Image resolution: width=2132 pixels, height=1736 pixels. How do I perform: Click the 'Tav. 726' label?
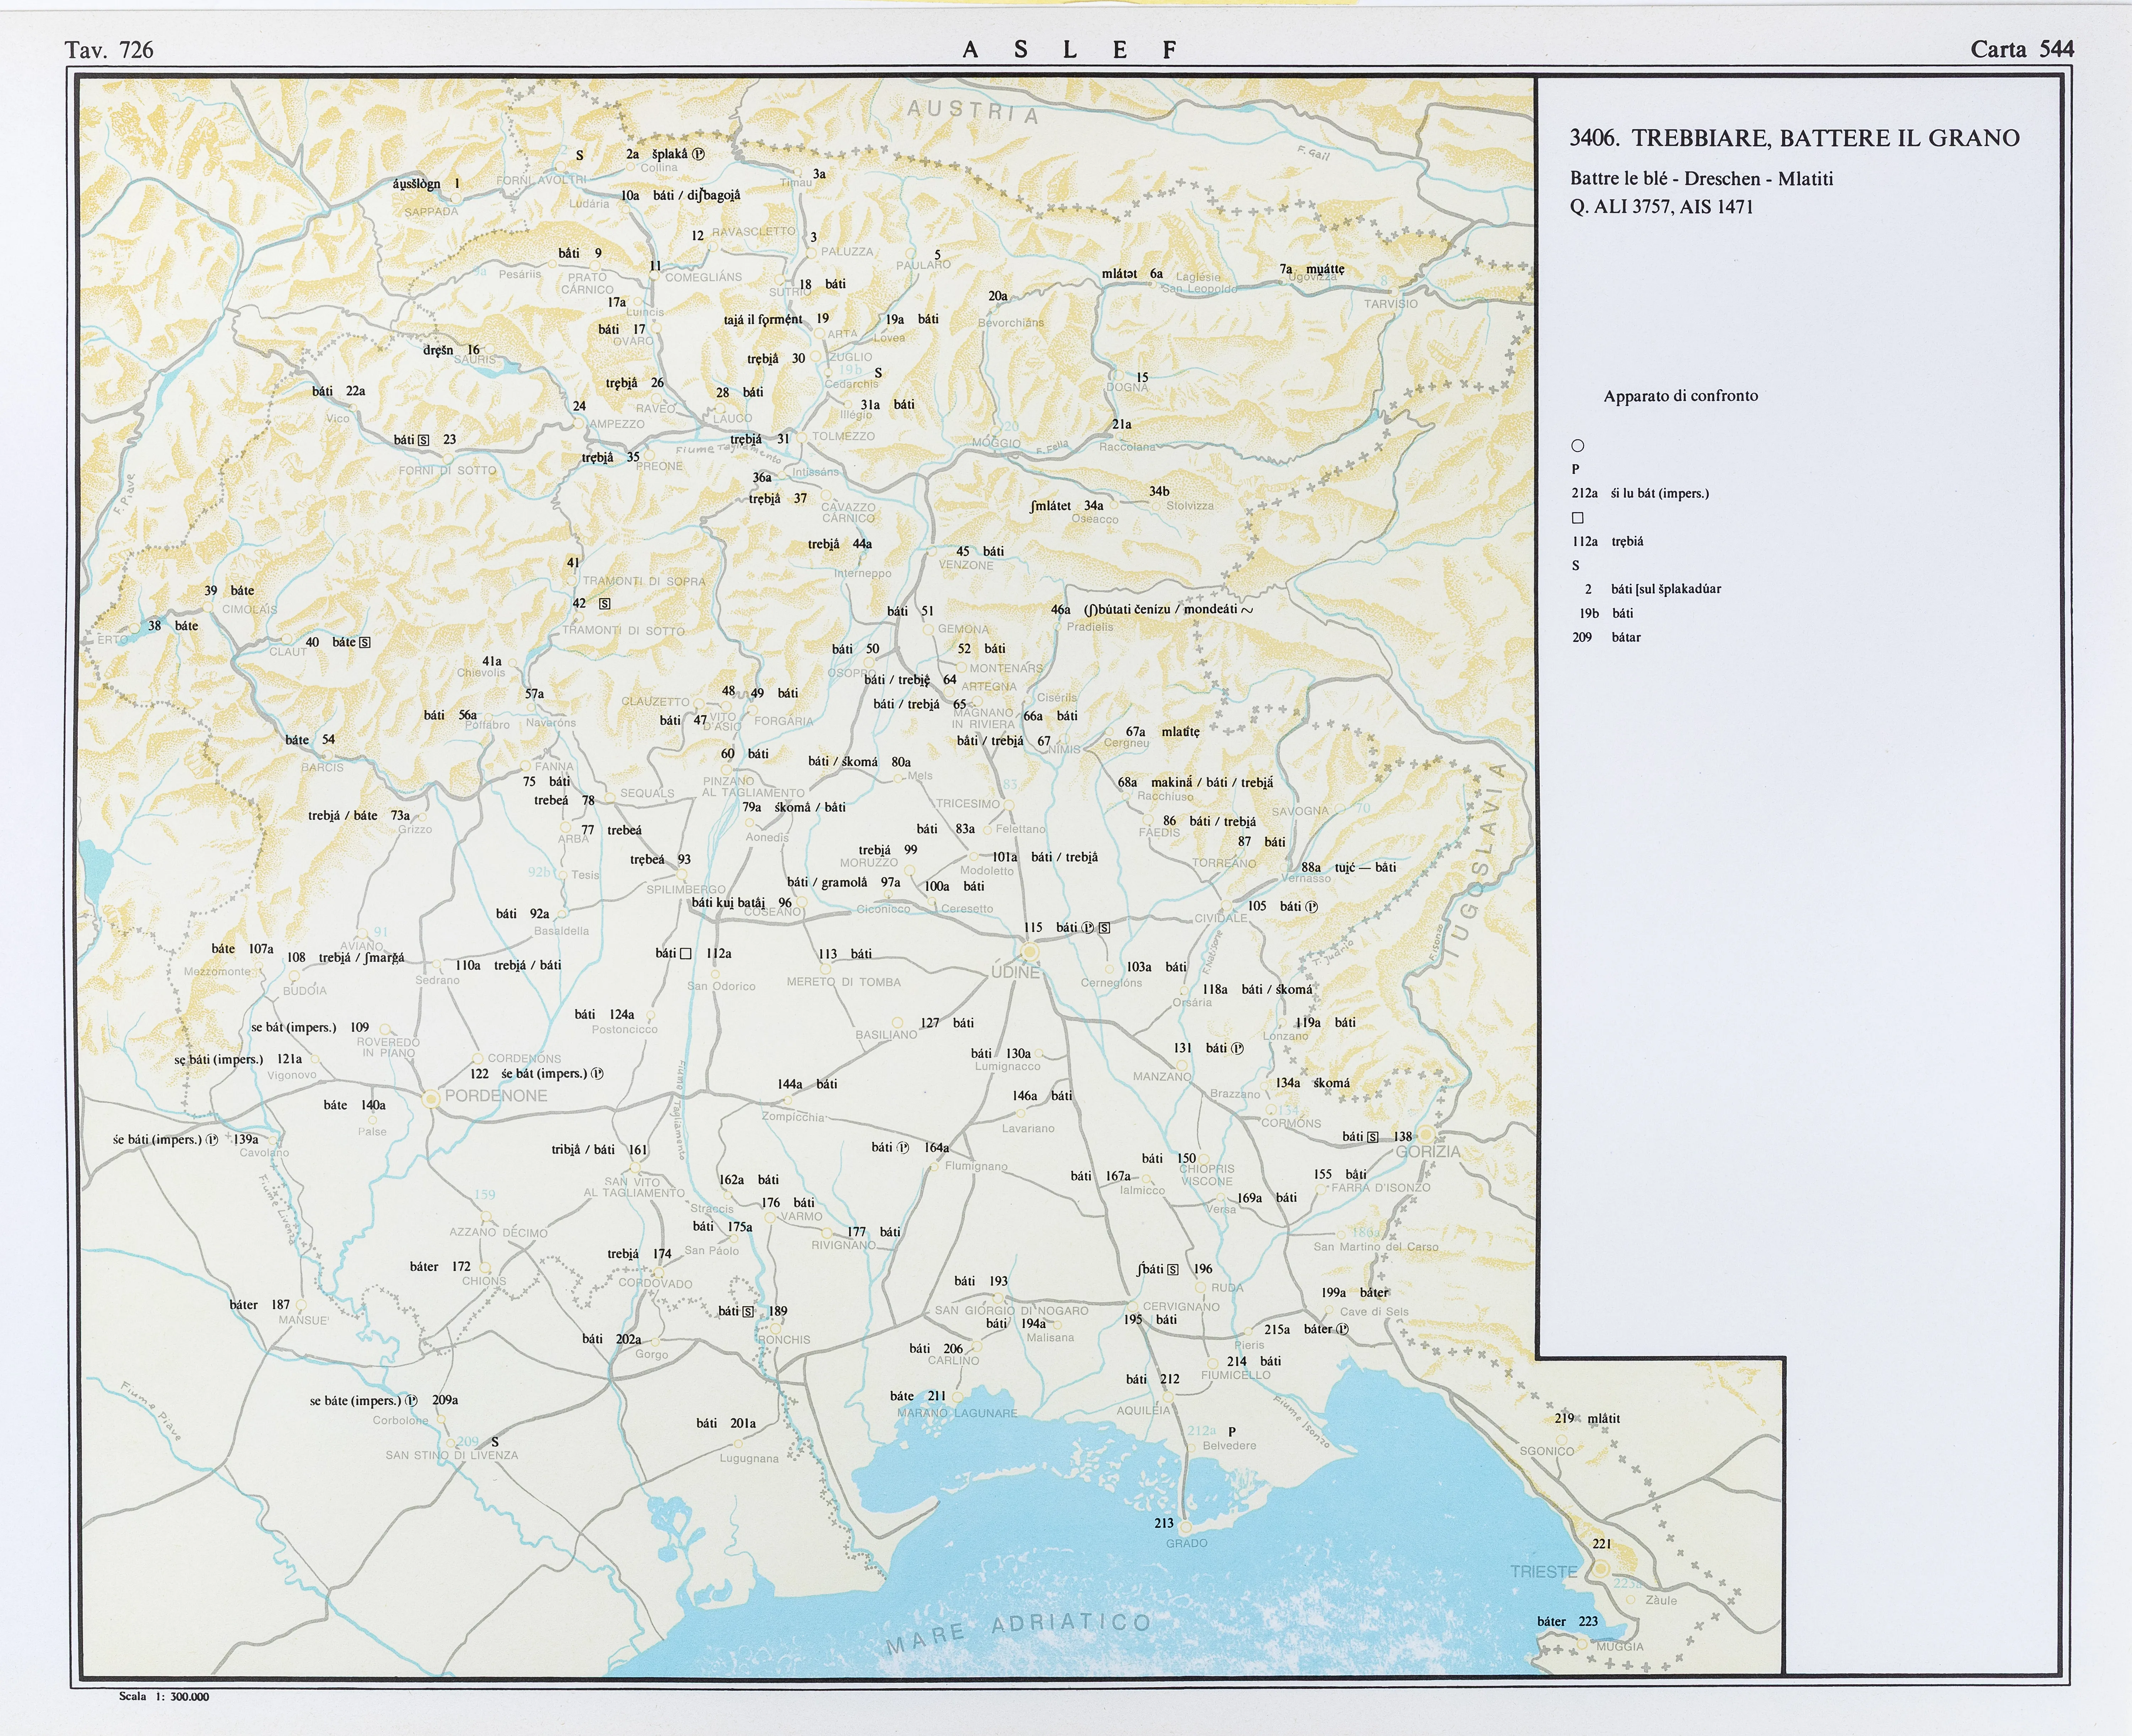[109, 50]
